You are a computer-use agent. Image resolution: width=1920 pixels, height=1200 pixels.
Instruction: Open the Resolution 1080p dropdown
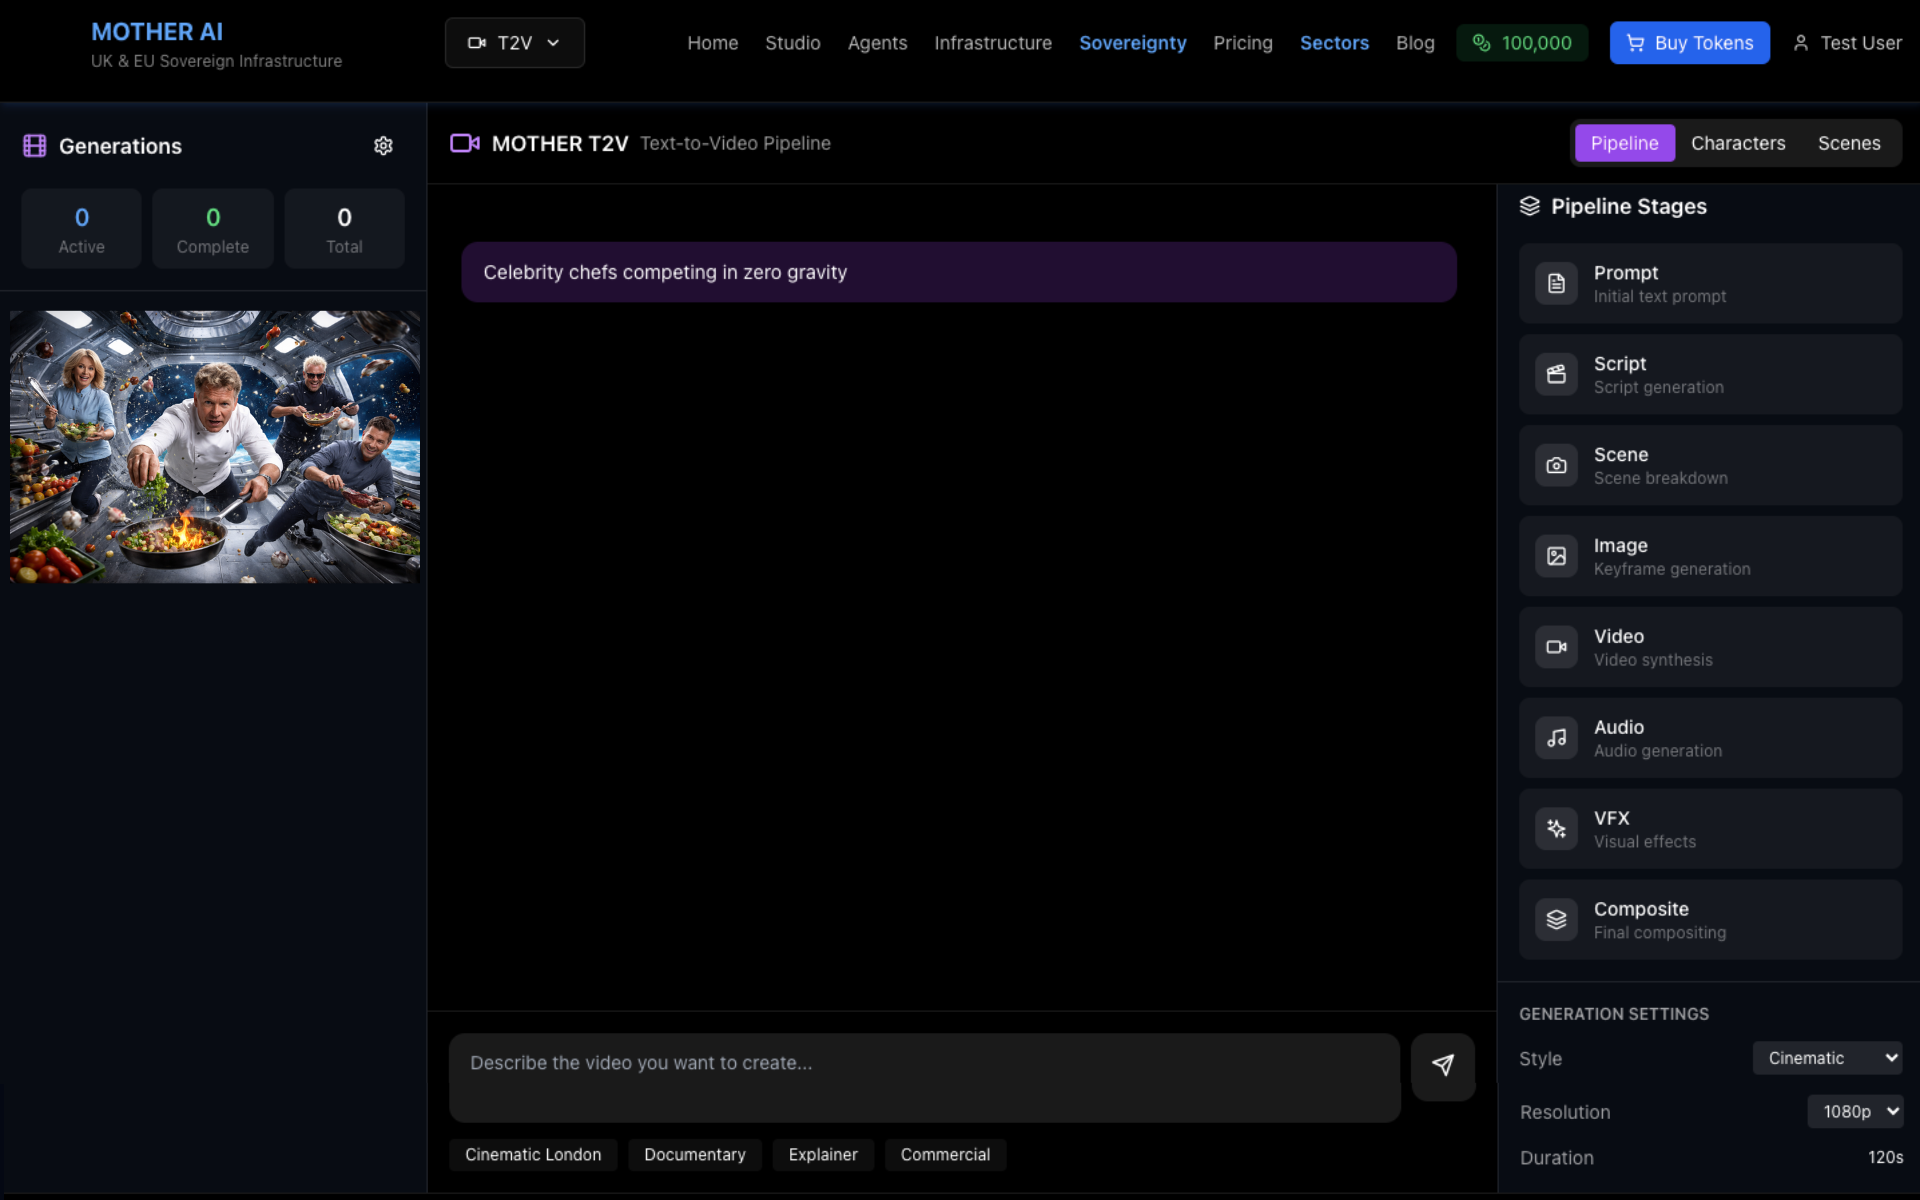click(x=1855, y=1111)
